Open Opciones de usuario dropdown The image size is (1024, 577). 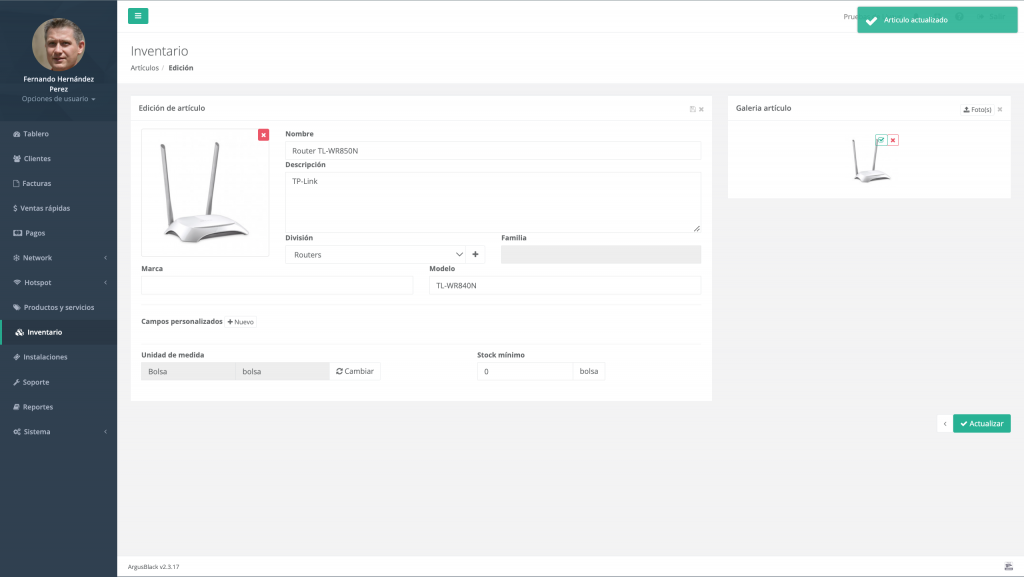[59, 99]
